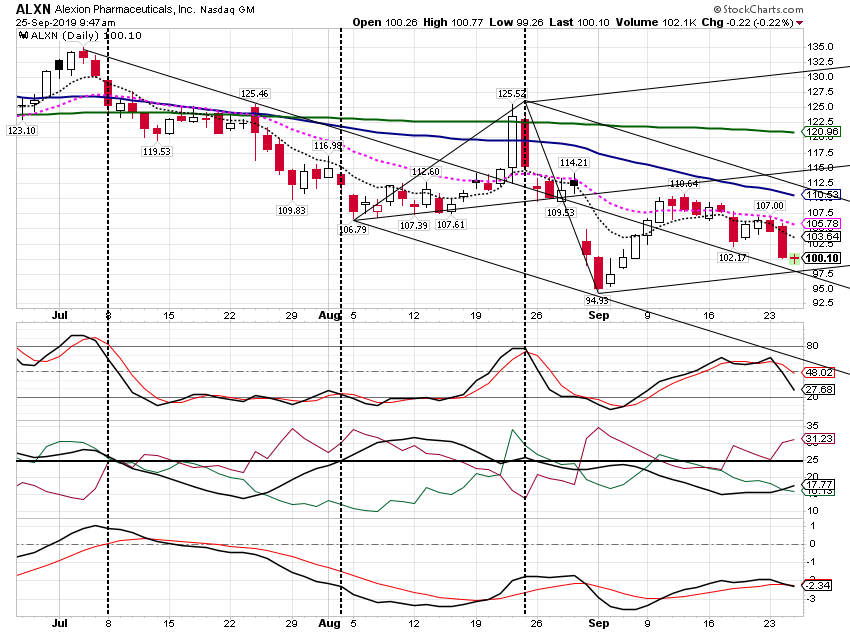
Task: Click the 114.21 price annotation
Action: 574,163
